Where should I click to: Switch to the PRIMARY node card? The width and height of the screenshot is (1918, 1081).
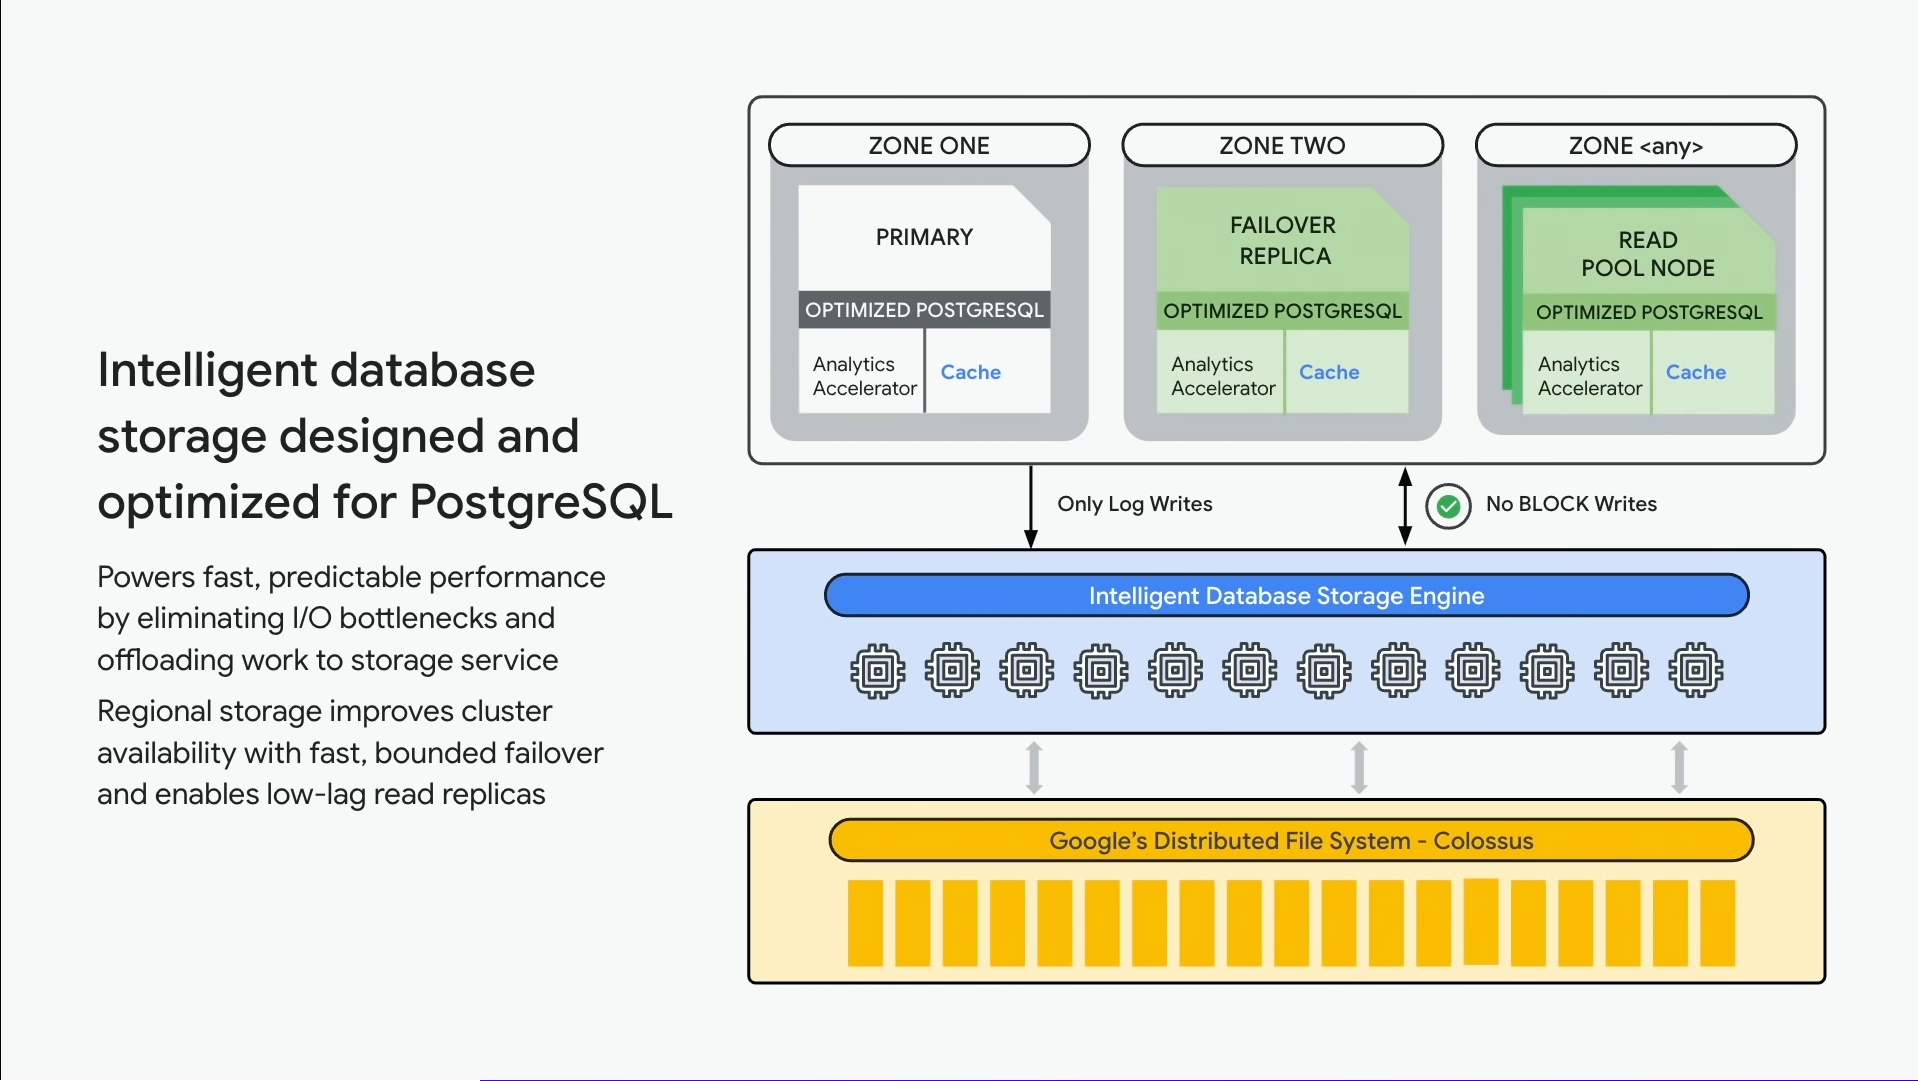coord(923,237)
